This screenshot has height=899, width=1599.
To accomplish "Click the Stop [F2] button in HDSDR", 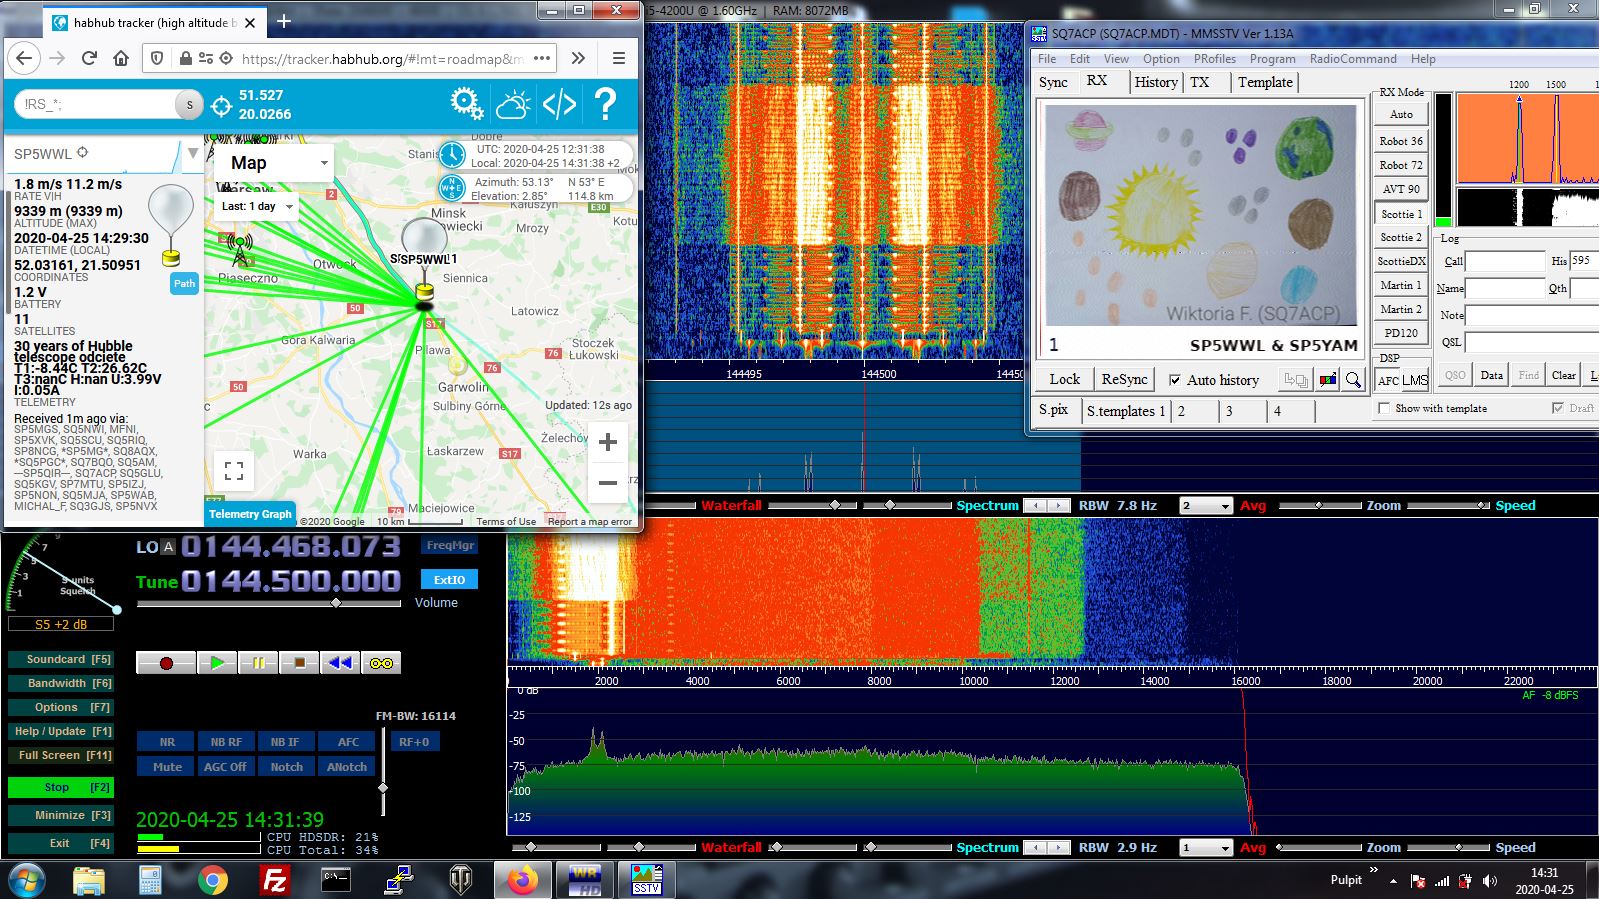I will pos(61,788).
